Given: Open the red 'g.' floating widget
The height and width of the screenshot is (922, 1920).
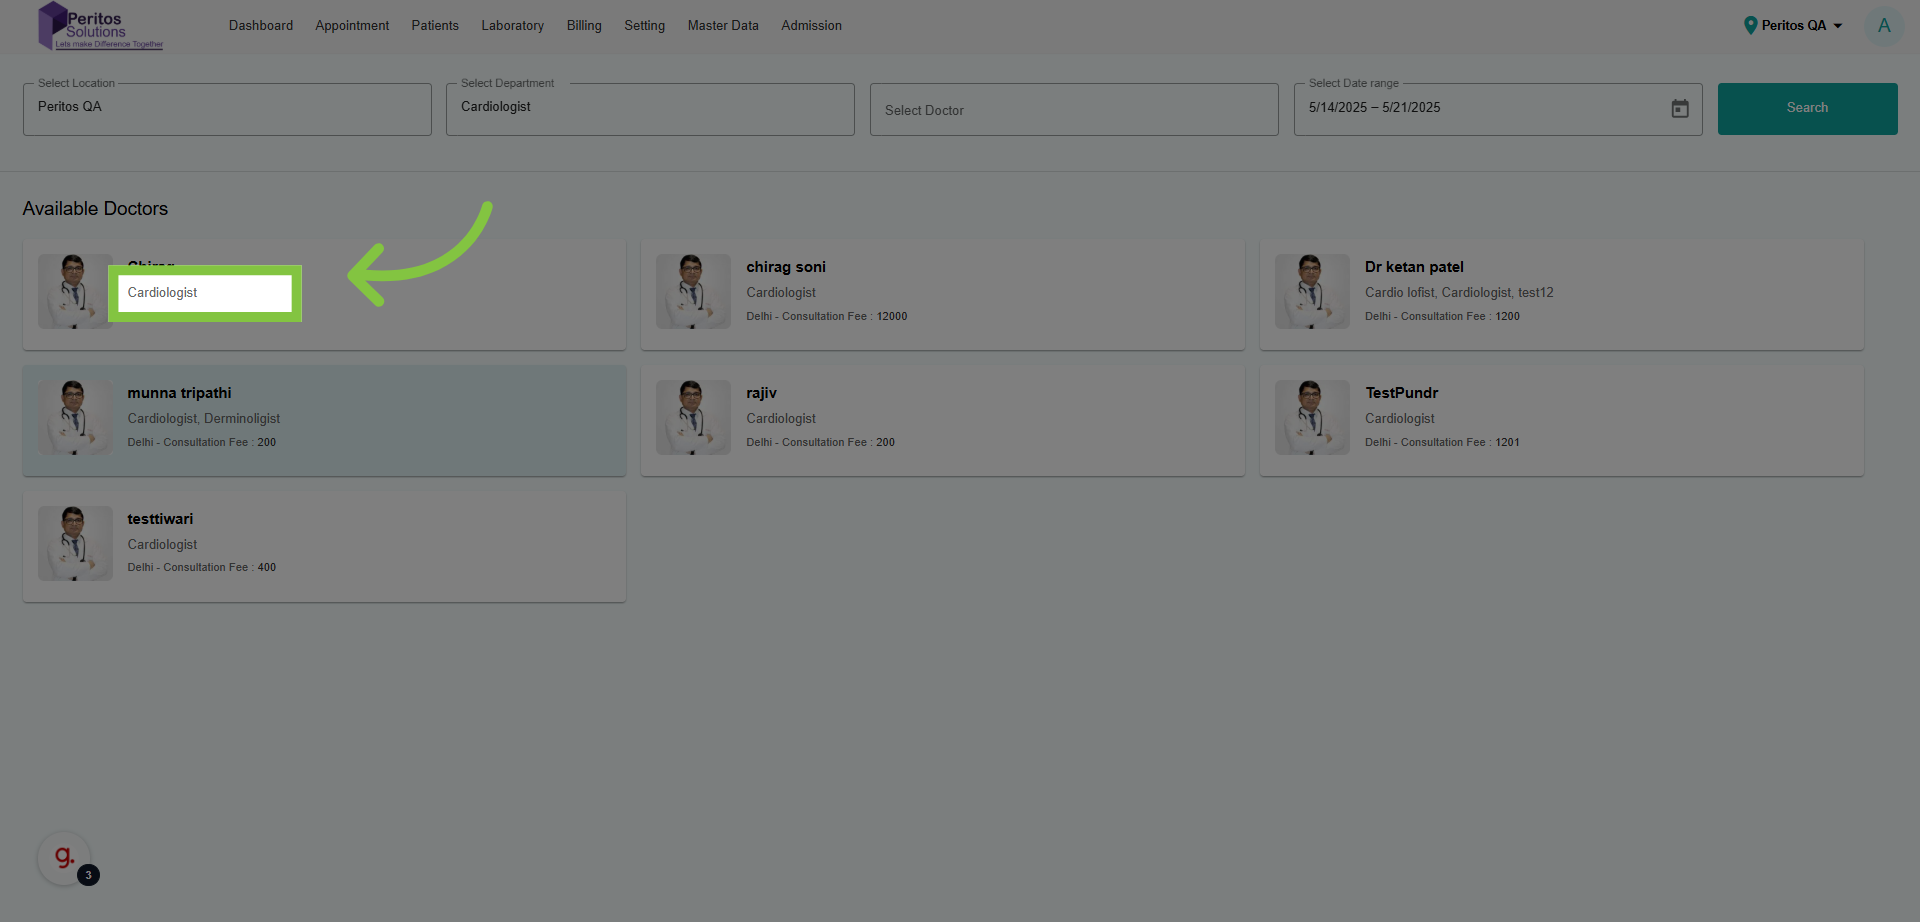Looking at the screenshot, I should 64,858.
